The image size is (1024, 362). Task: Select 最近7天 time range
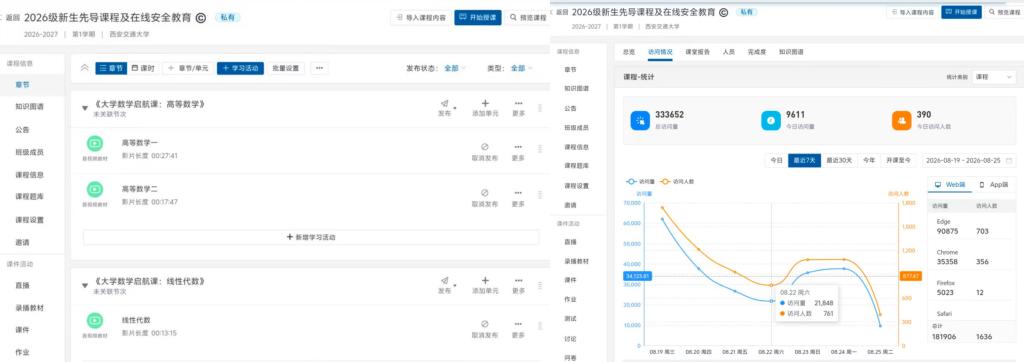point(804,160)
